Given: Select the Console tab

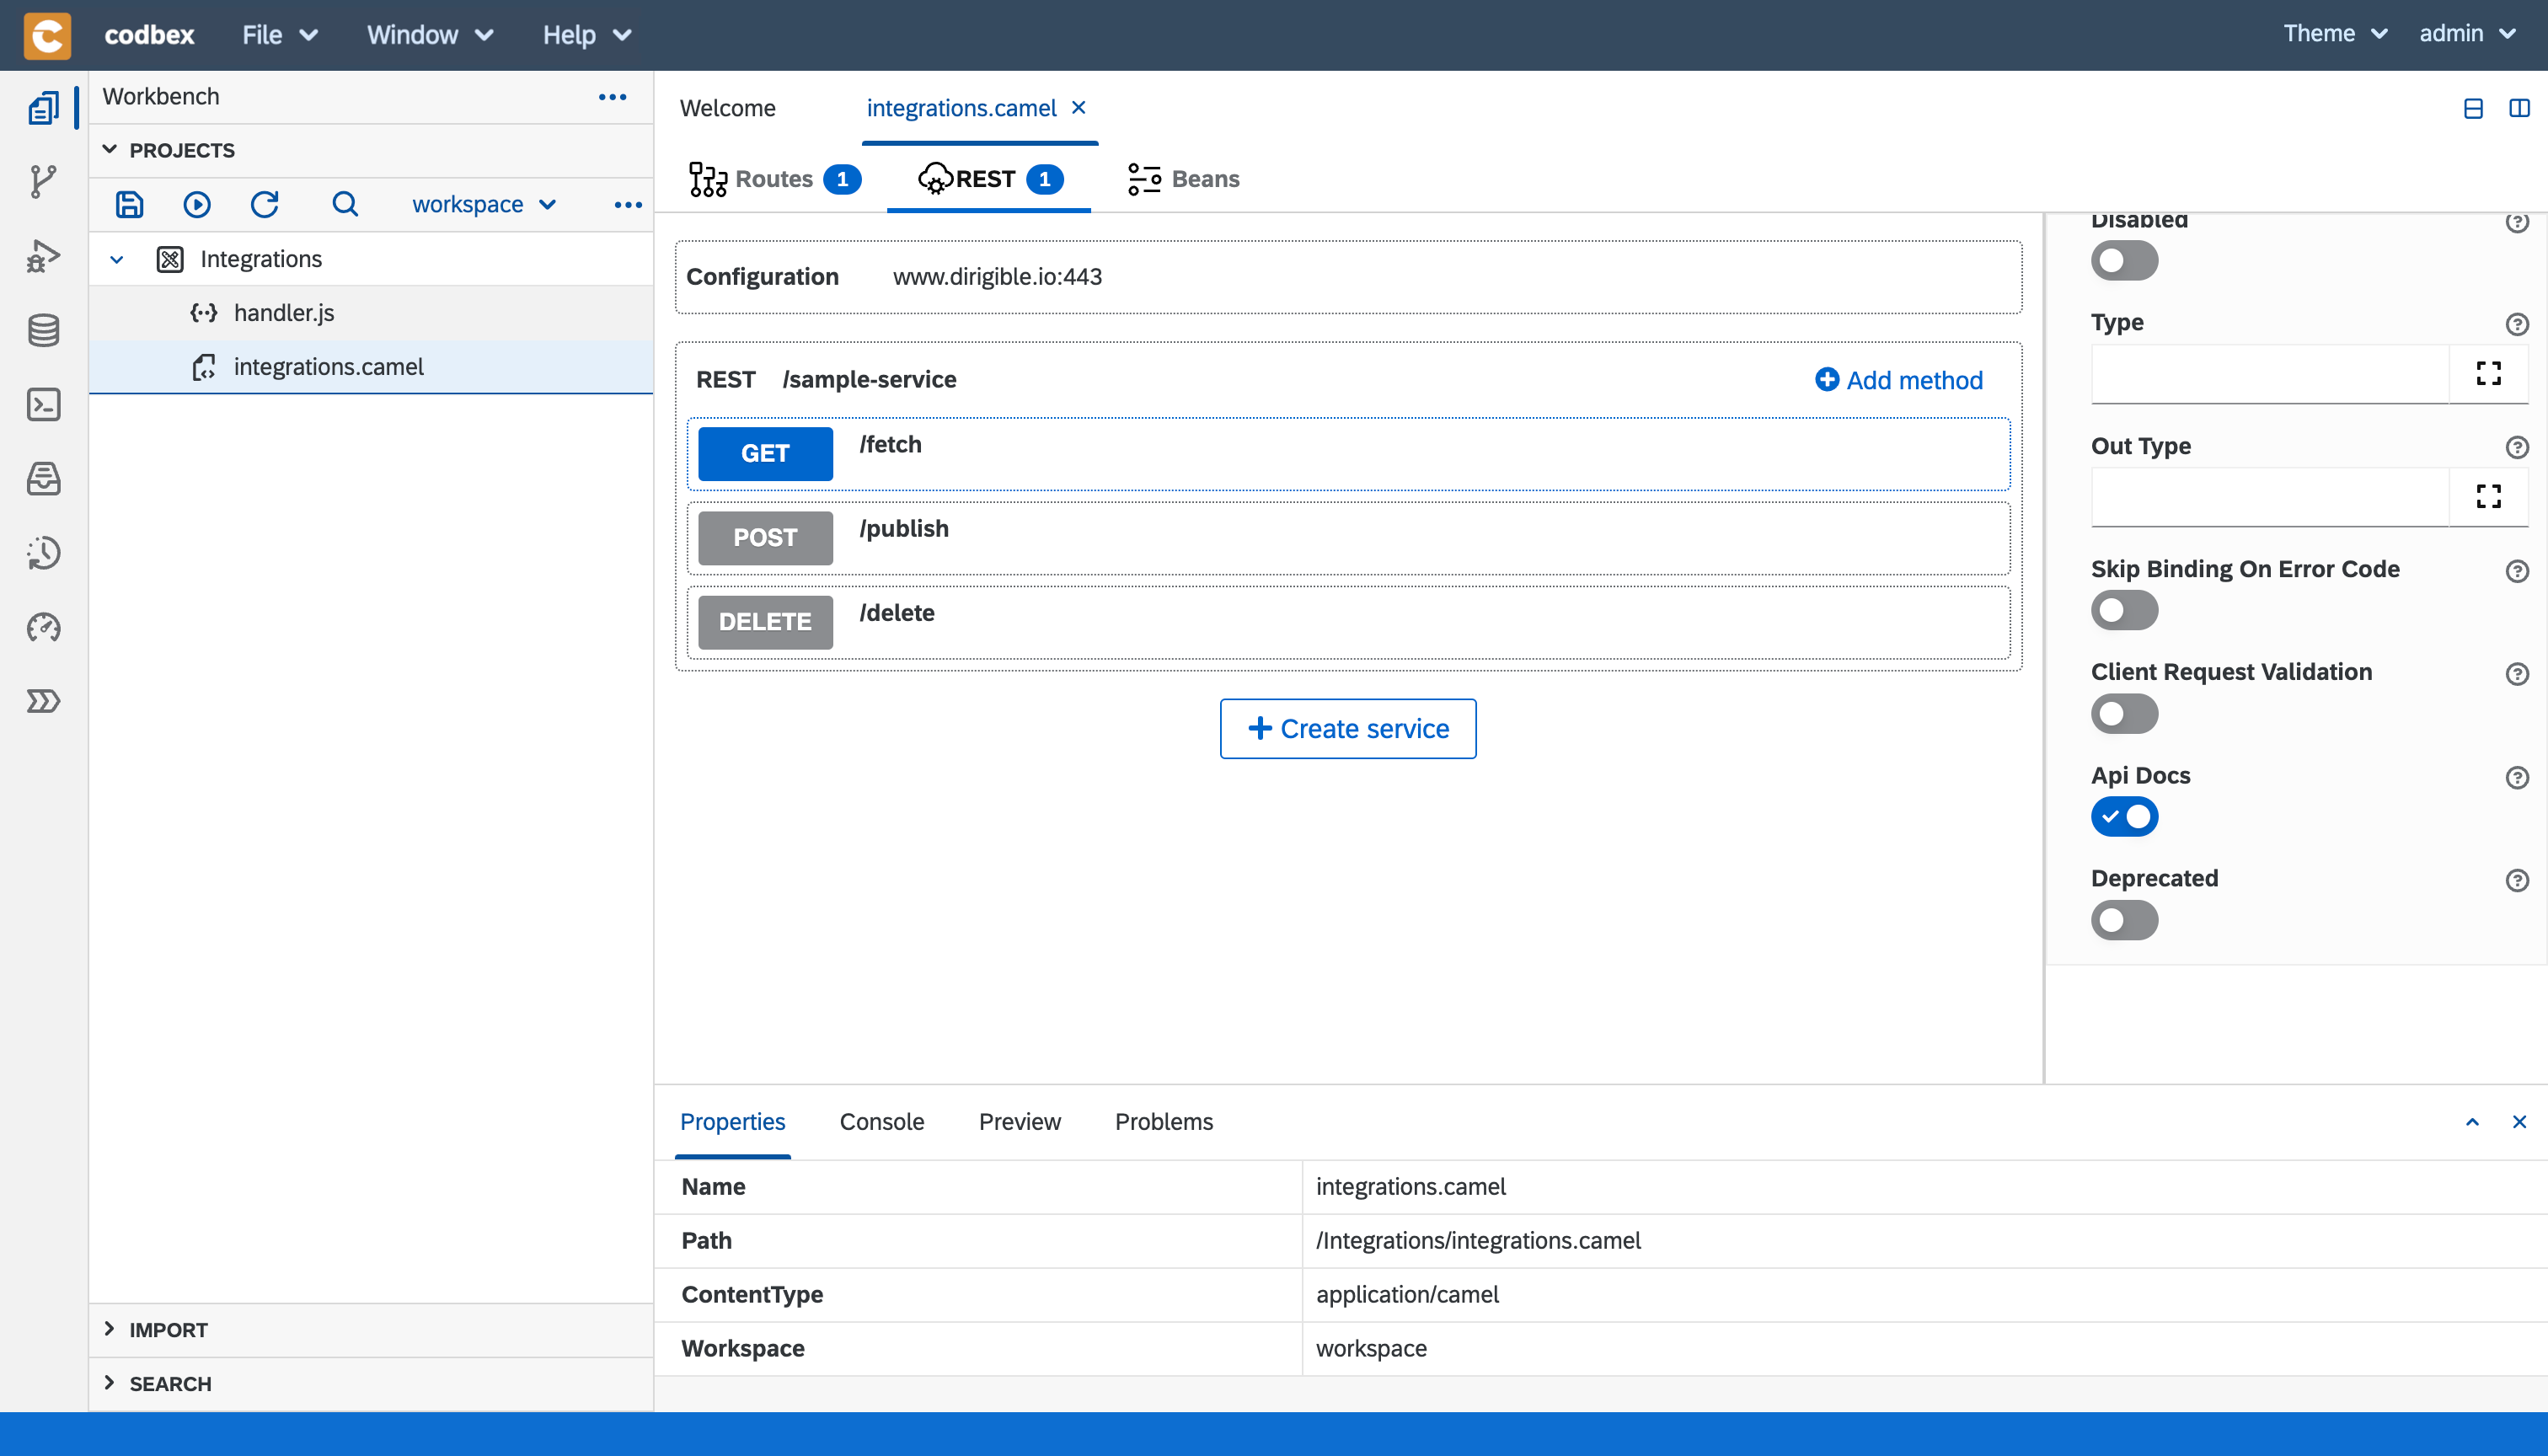Looking at the screenshot, I should pyautogui.click(x=881, y=1121).
